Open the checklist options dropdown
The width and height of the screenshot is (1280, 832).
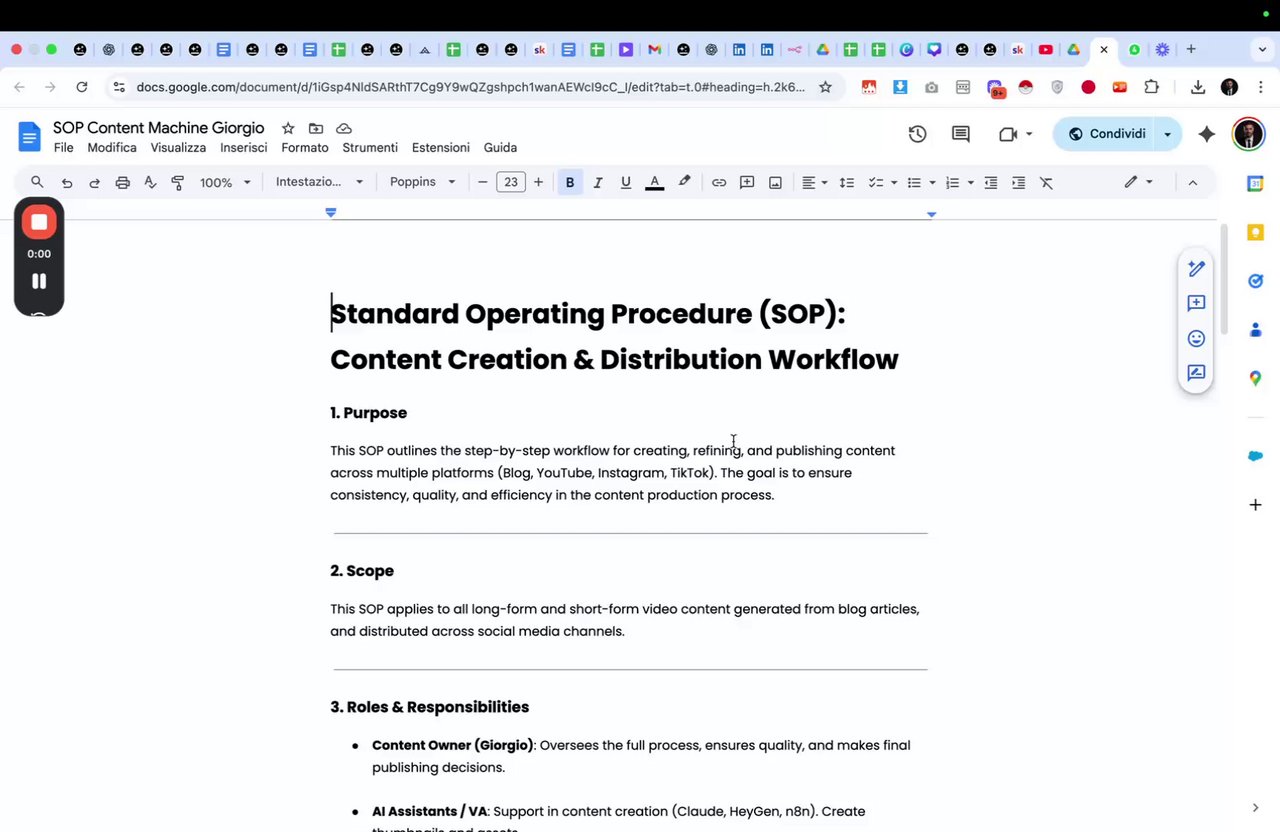coord(882,182)
